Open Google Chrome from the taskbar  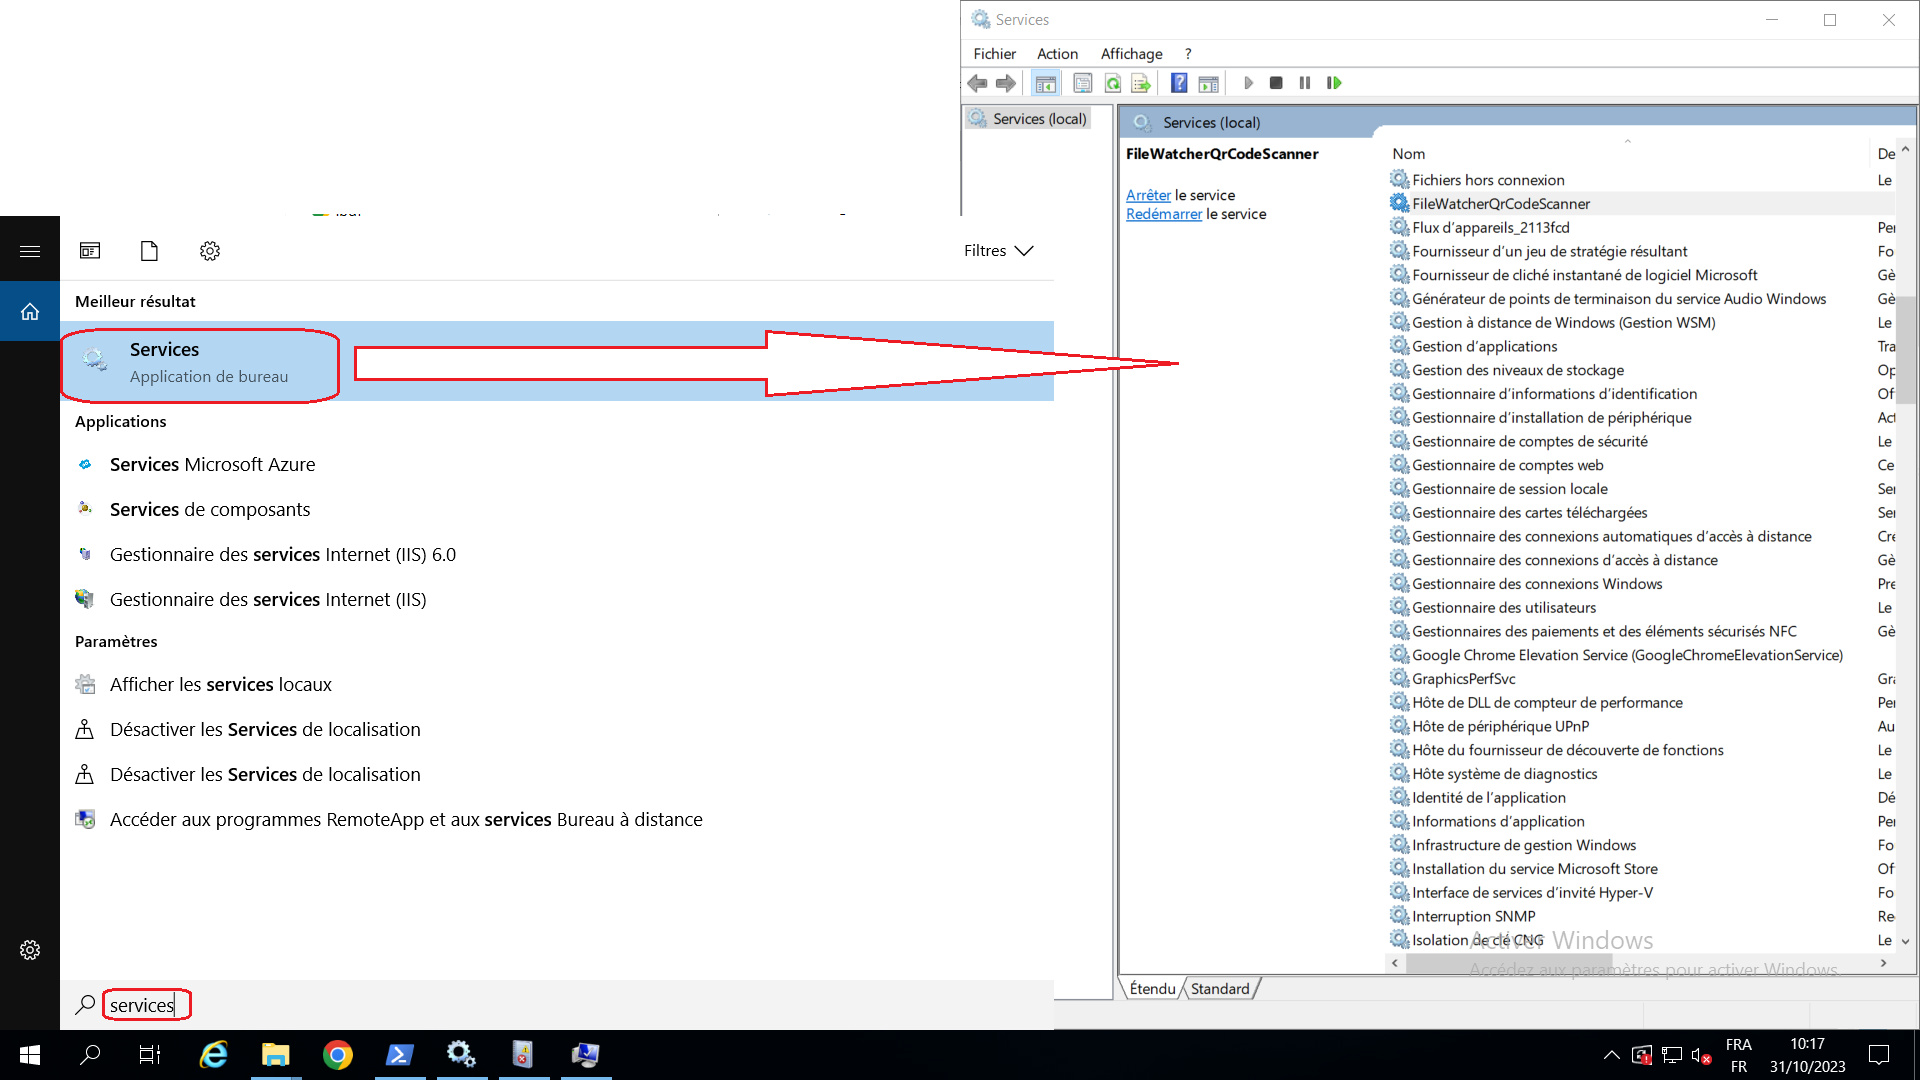point(338,1055)
